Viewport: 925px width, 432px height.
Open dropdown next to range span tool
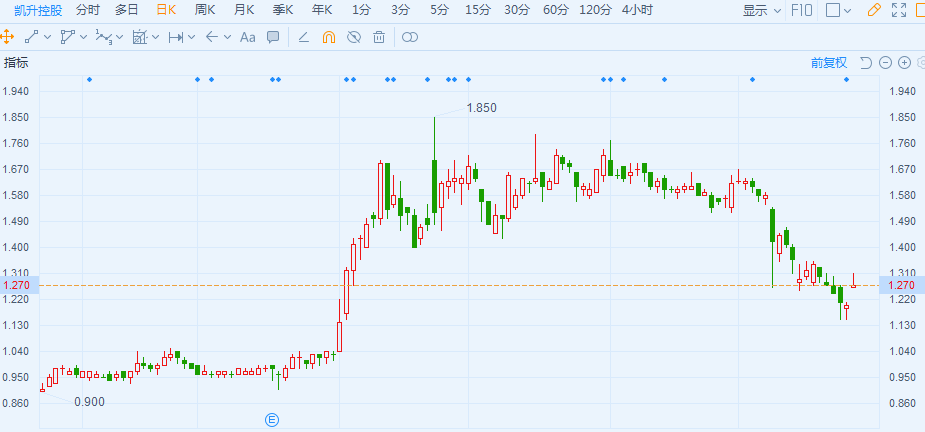coord(191,37)
